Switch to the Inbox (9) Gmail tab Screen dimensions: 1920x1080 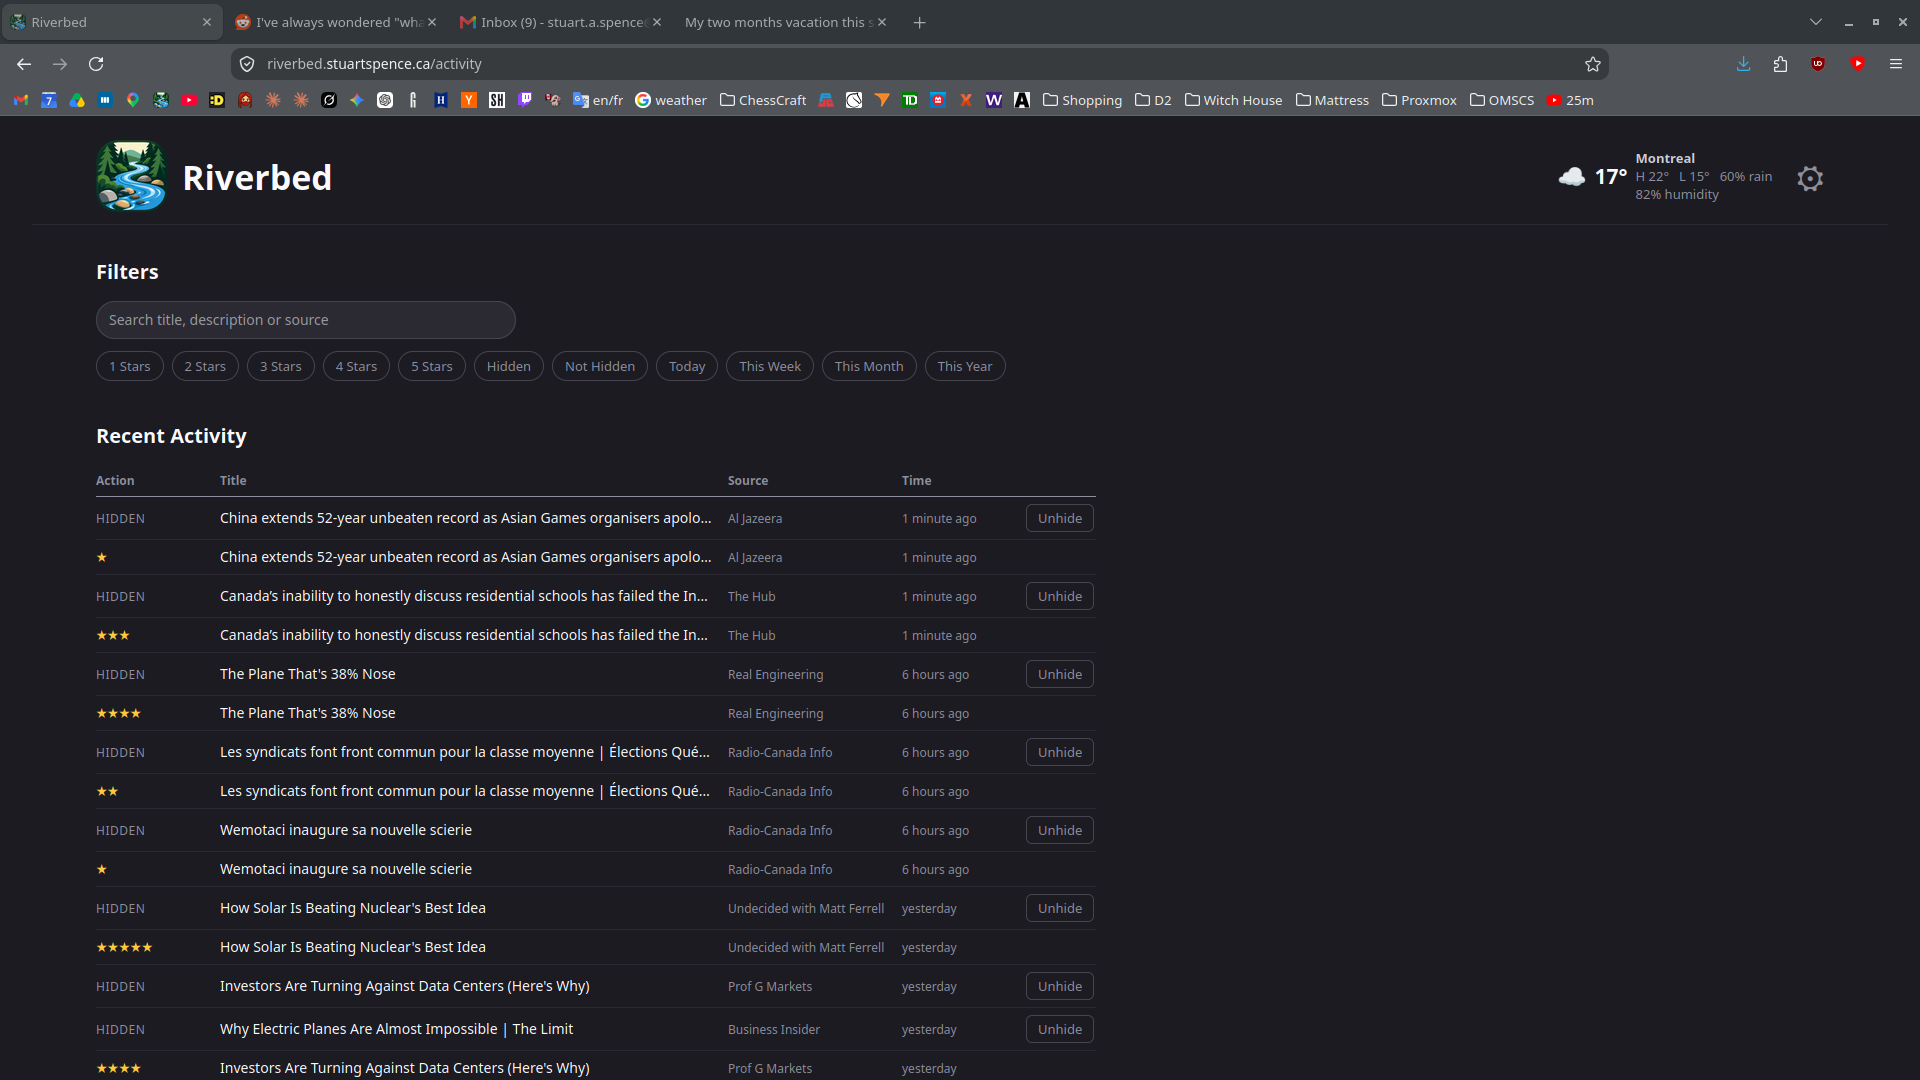pos(560,22)
